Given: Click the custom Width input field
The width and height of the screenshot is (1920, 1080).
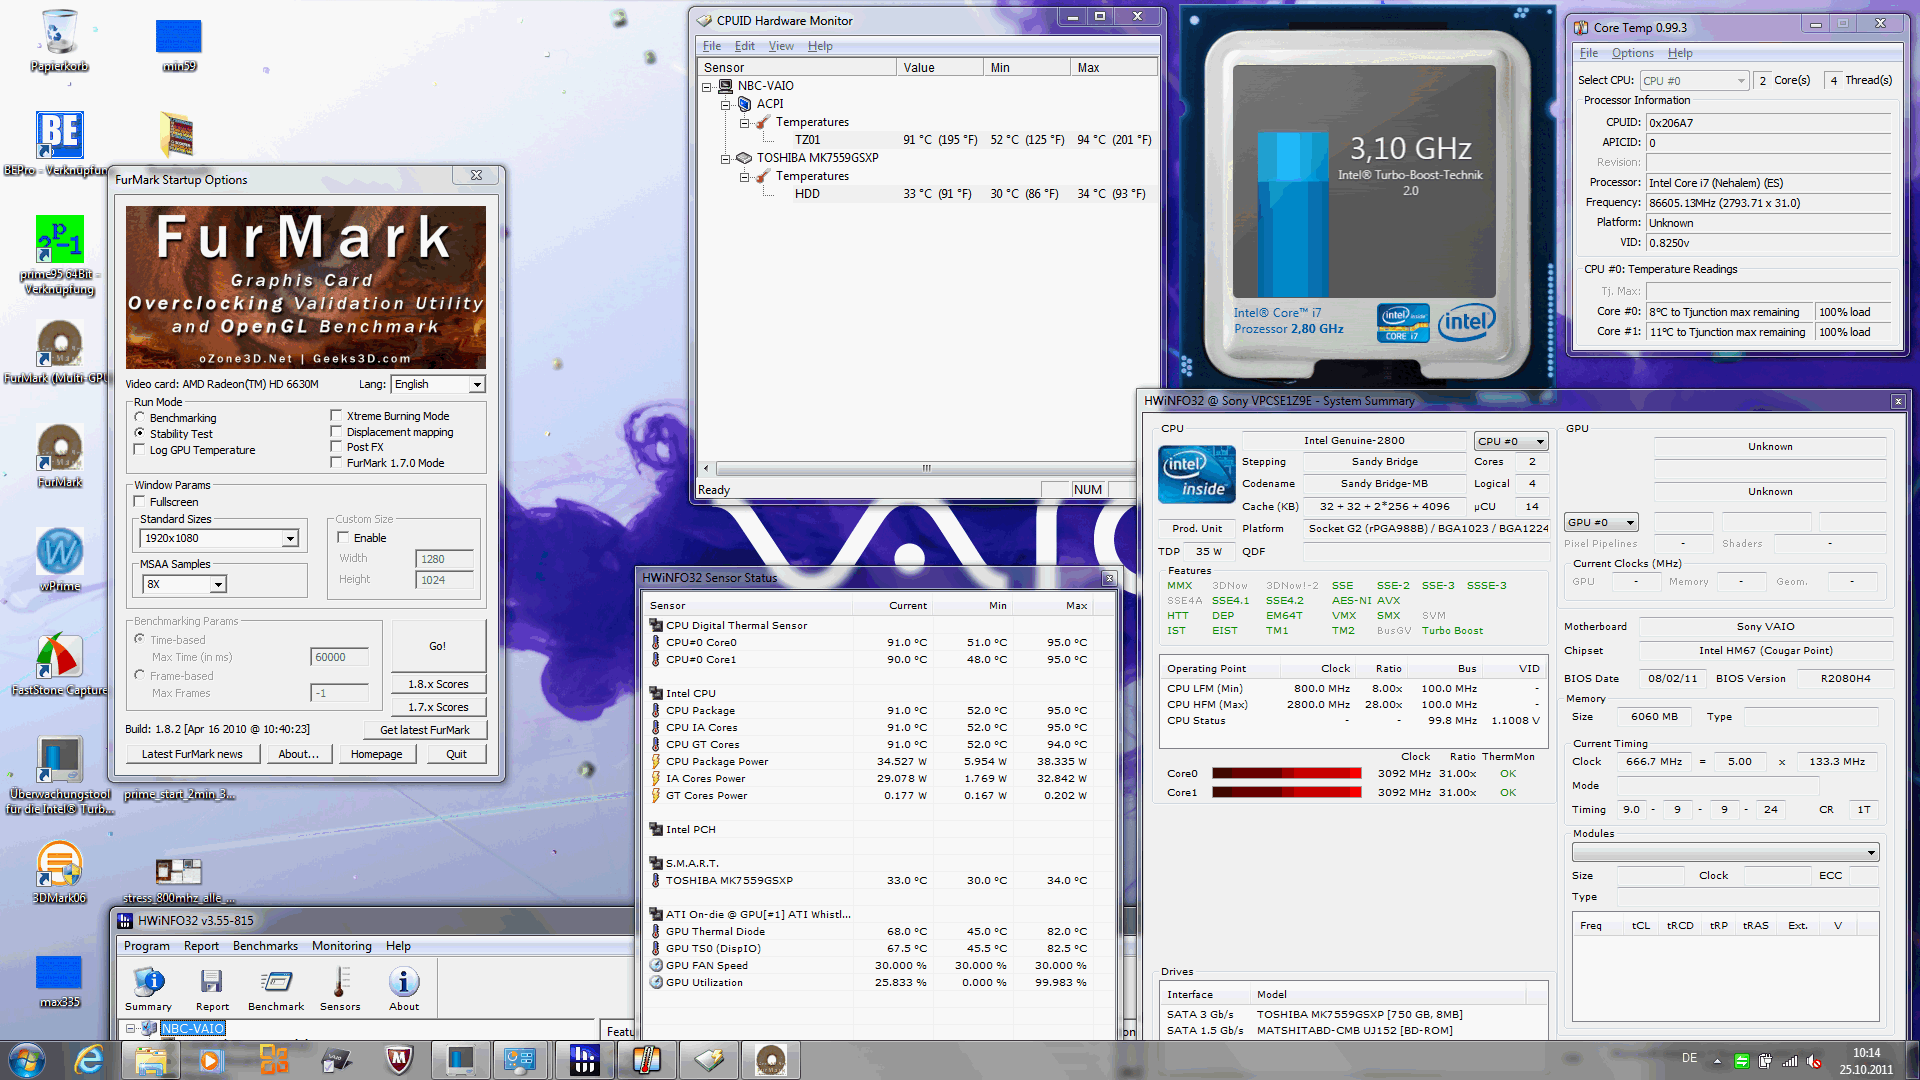Looking at the screenshot, I should click(x=444, y=559).
